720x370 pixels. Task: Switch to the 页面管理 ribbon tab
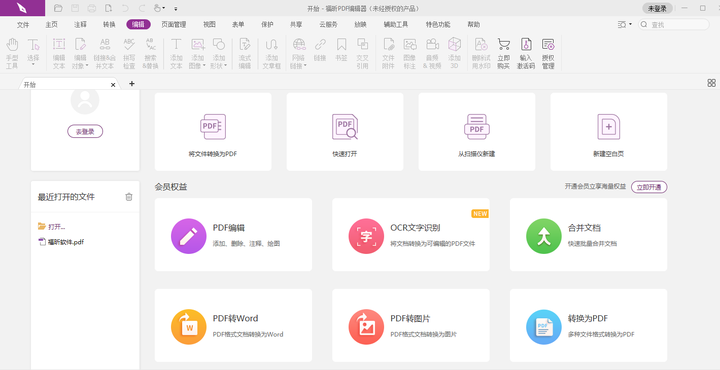point(174,24)
